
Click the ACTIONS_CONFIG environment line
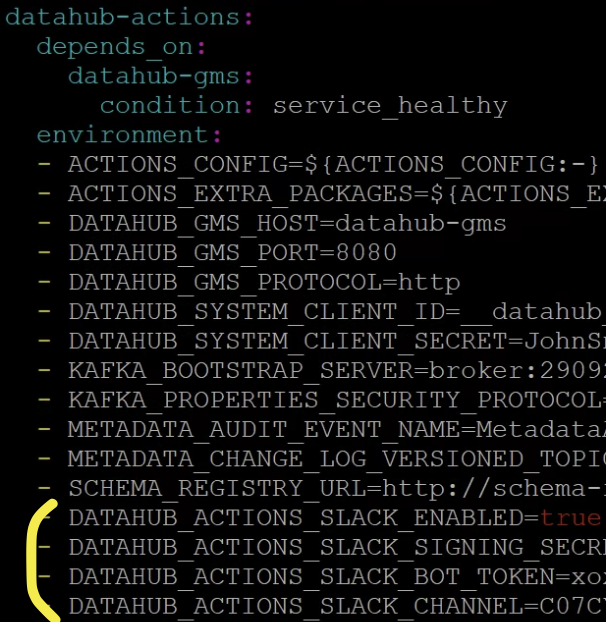333,165
